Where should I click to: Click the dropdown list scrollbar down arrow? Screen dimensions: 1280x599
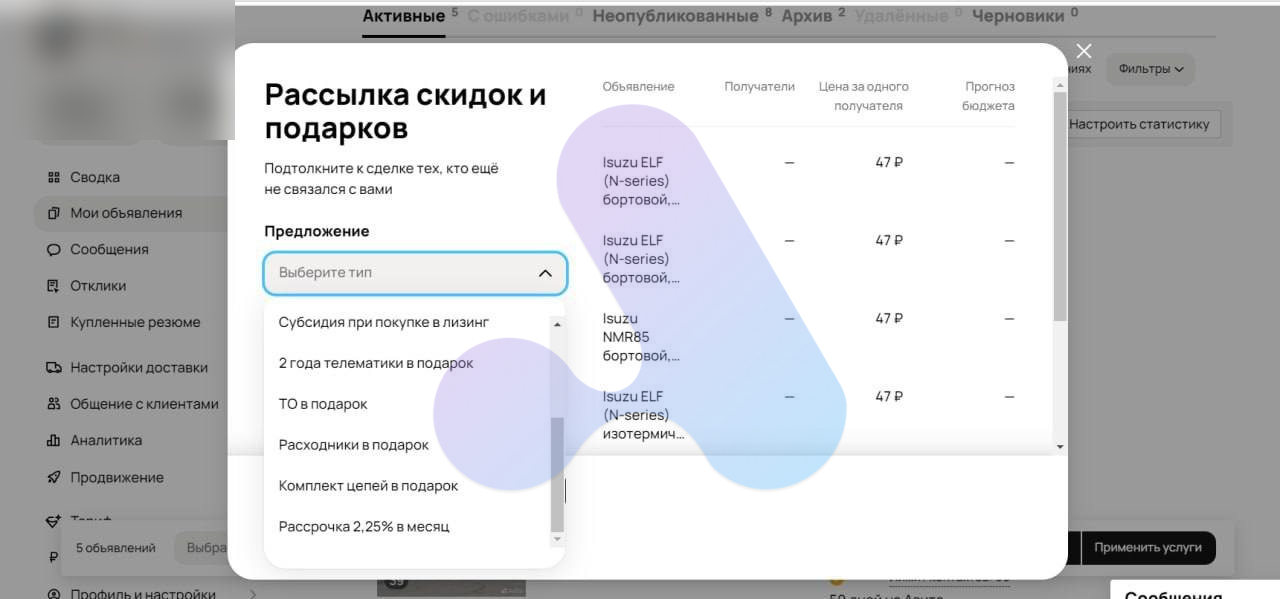point(558,539)
